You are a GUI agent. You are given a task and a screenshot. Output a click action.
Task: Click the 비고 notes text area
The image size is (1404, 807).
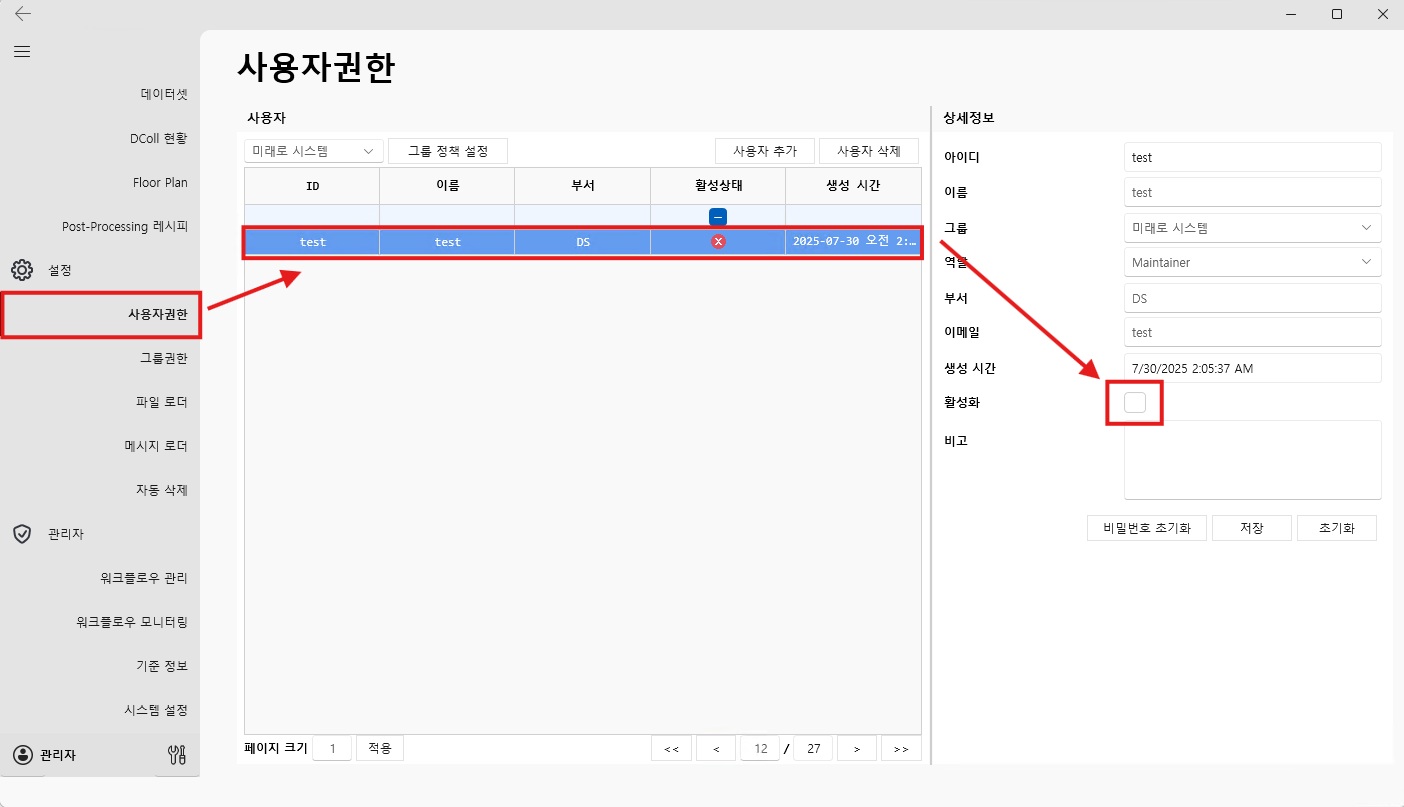1252,460
